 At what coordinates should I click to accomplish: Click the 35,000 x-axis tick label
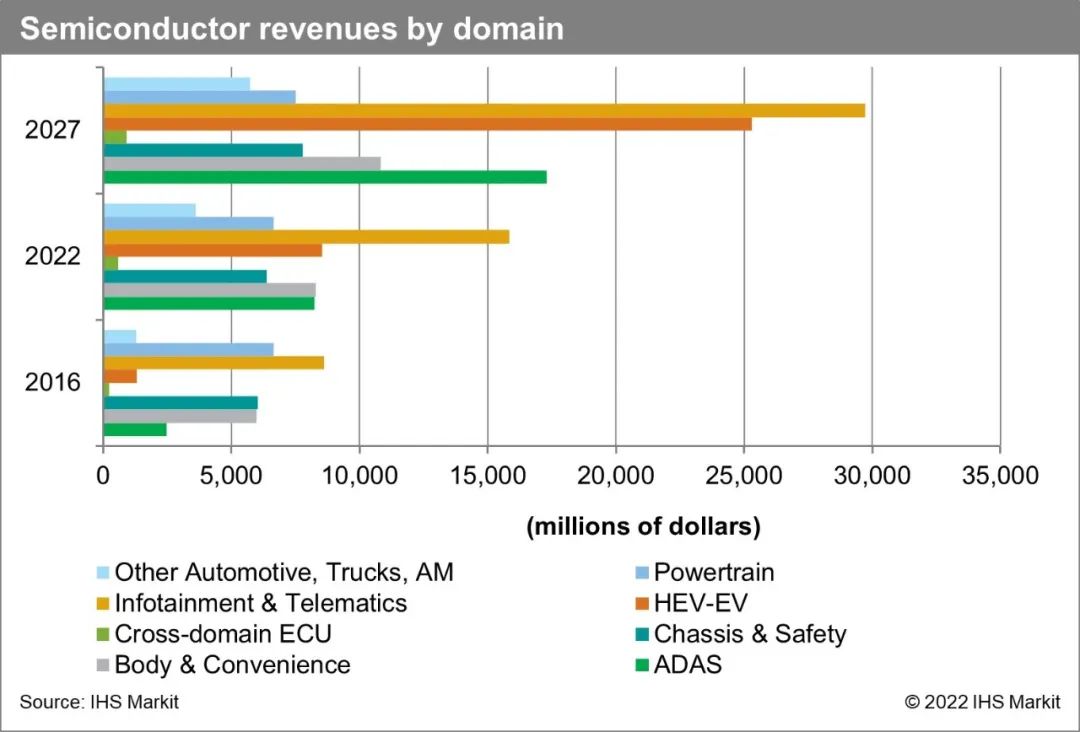(1000, 475)
